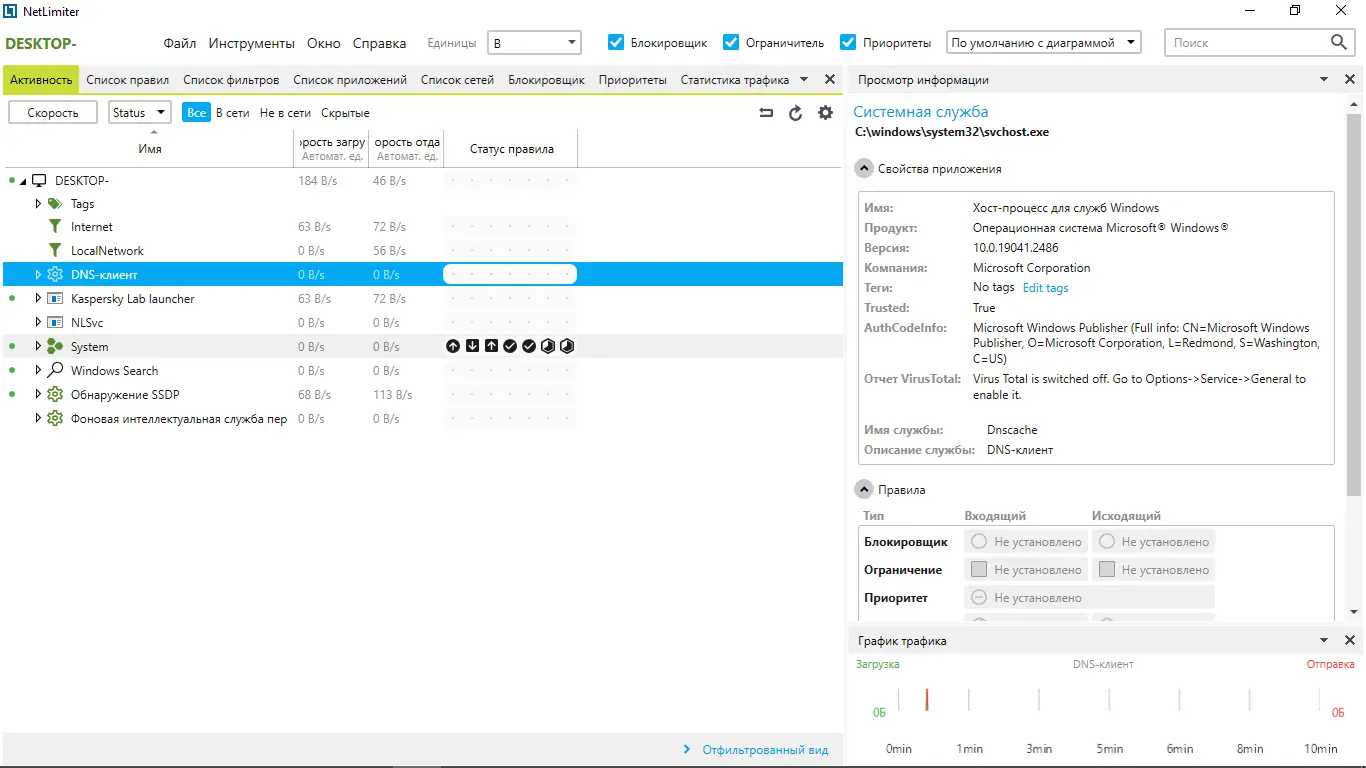This screenshot has height=768, width=1366.
Task: Click inside the Поиск search field
Action: click(x=1240, y=42)
